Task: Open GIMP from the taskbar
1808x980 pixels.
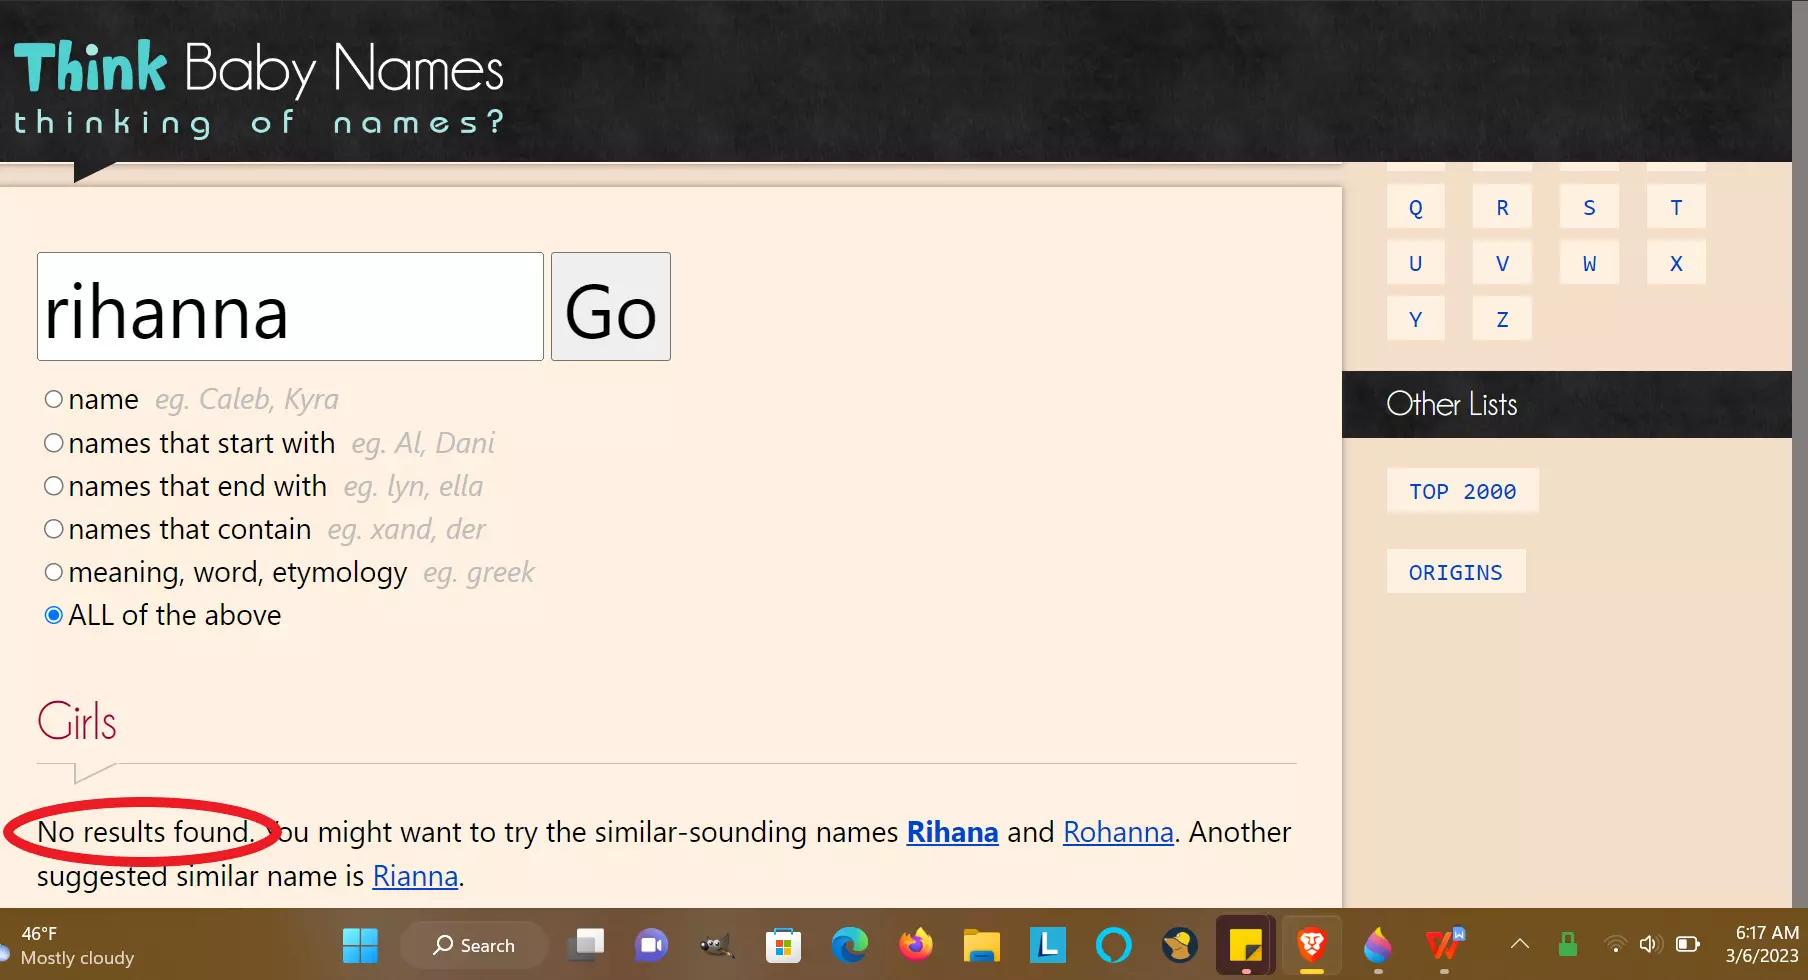Action: pos(717,945)
